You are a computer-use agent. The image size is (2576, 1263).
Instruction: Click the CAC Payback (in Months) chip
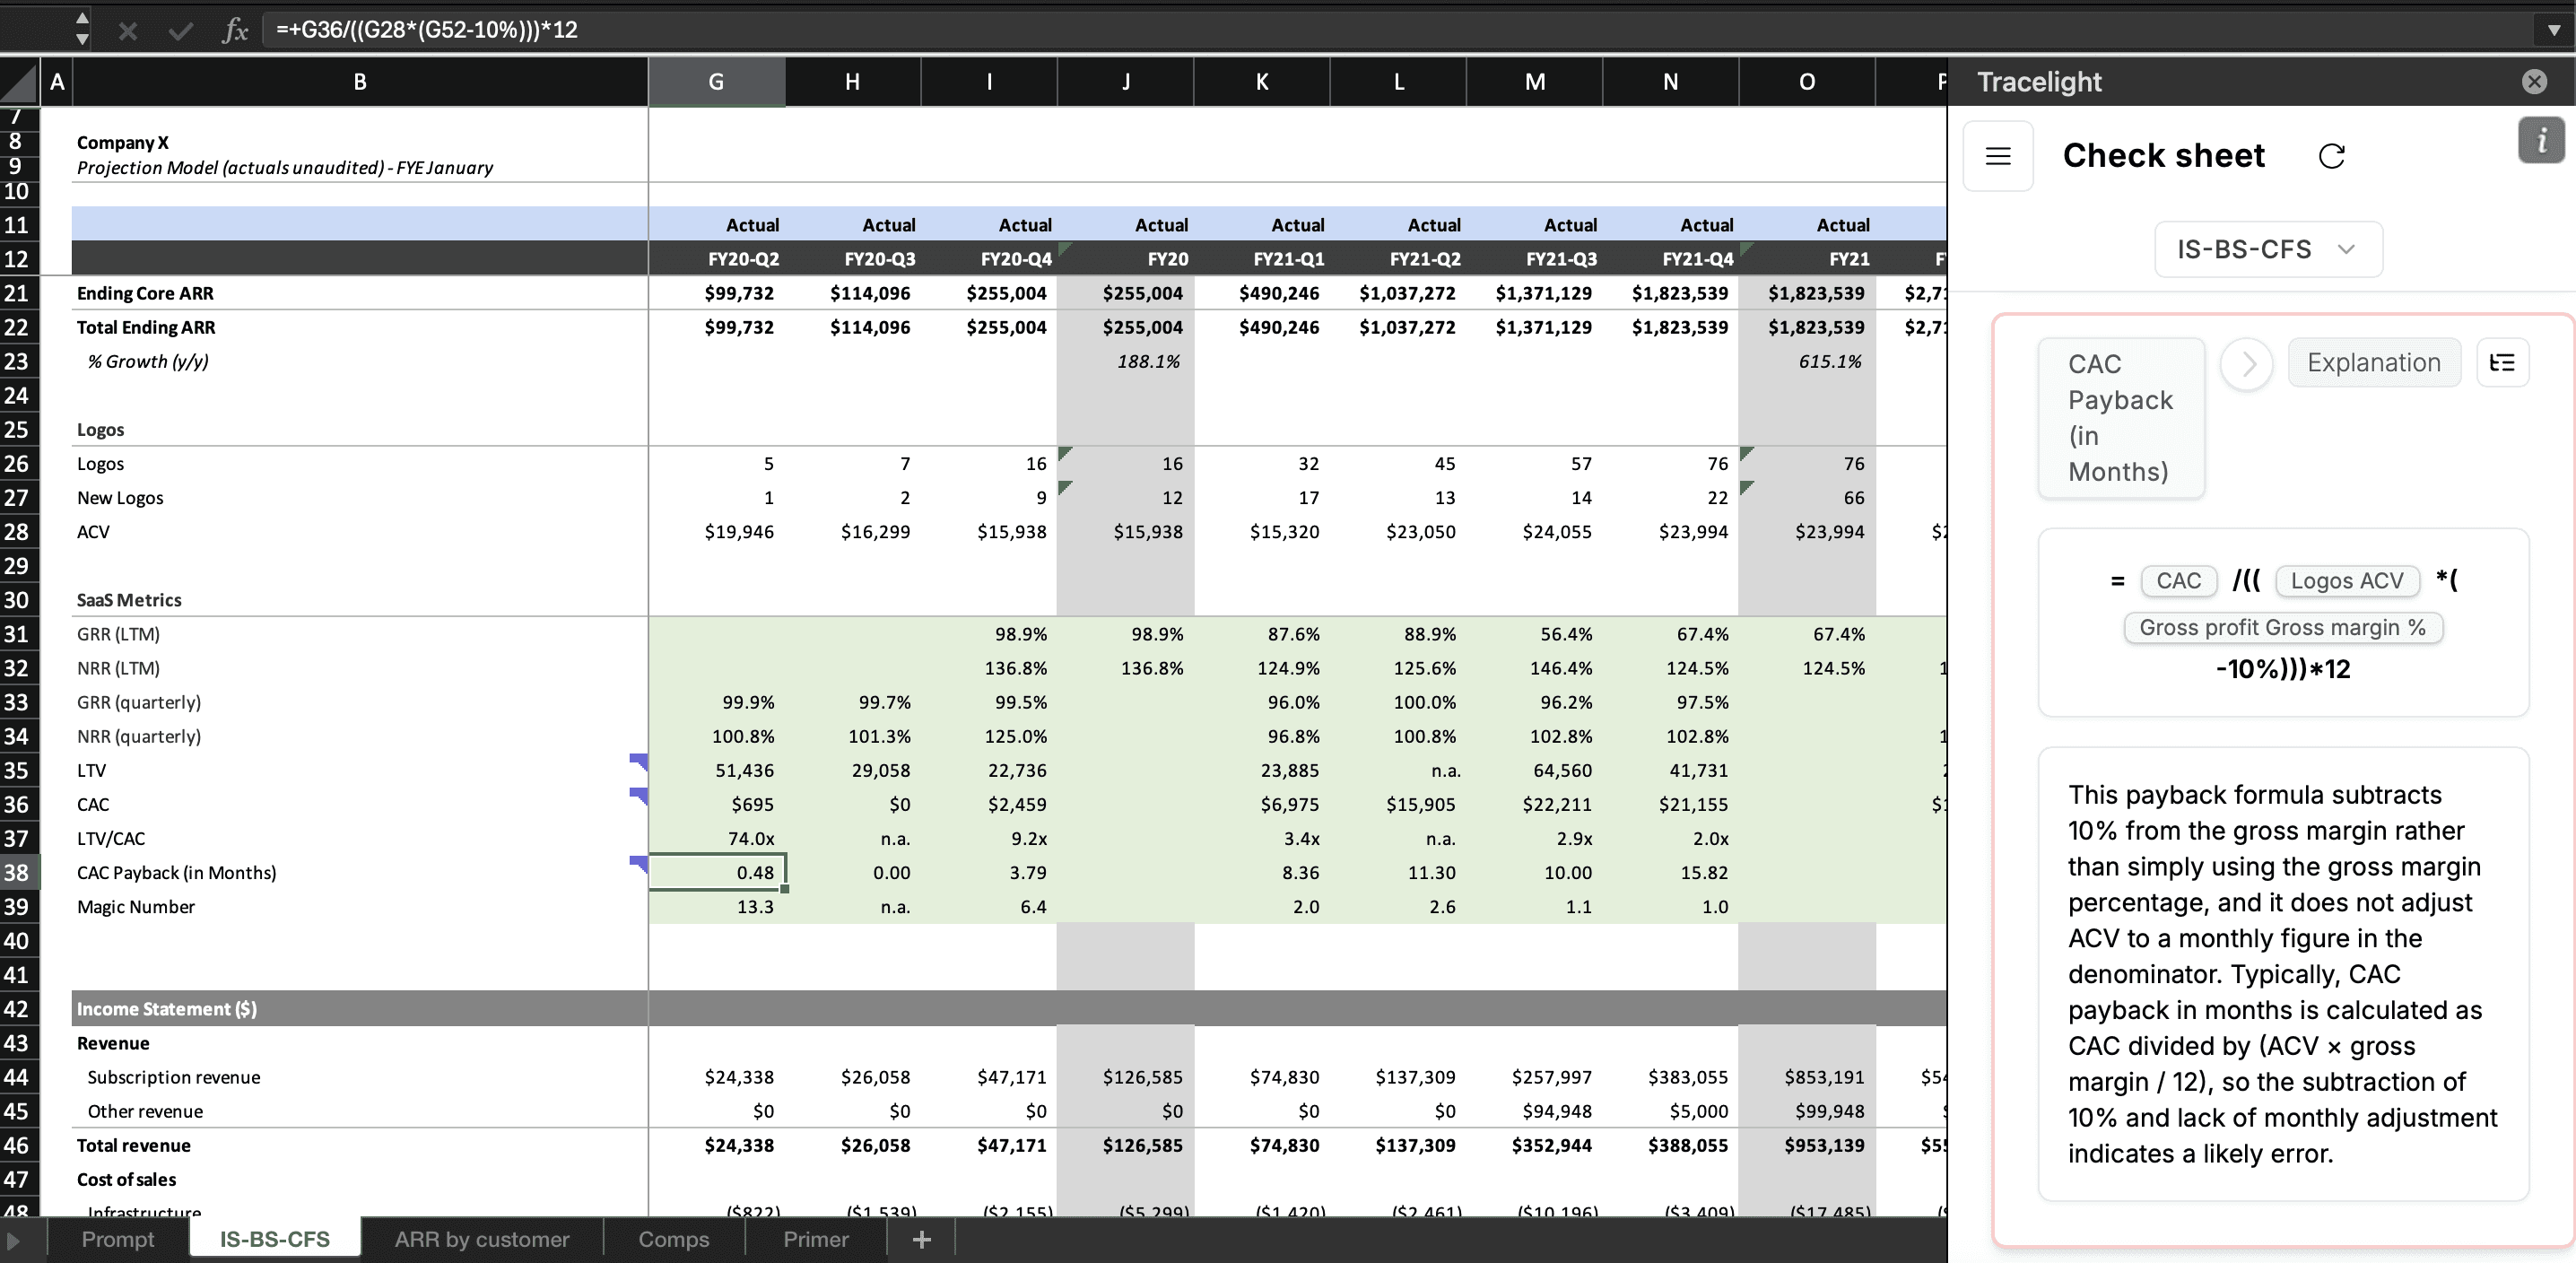(2121, 418)
